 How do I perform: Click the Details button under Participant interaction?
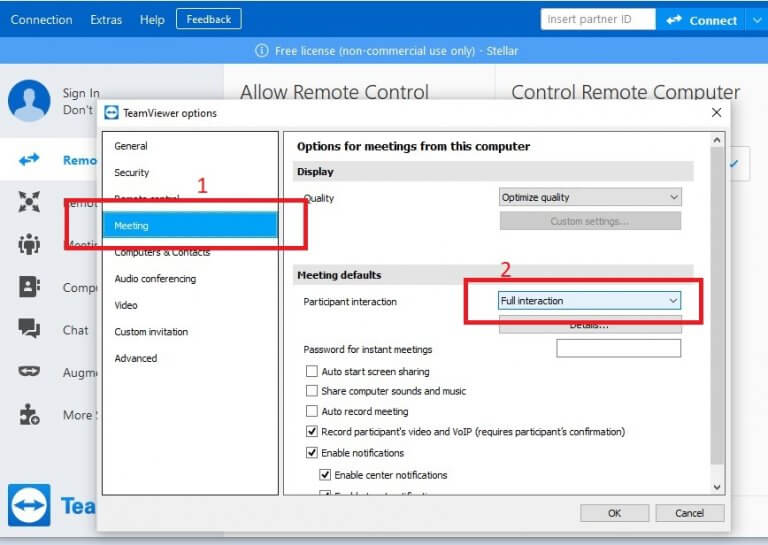(x=590, y=325)
